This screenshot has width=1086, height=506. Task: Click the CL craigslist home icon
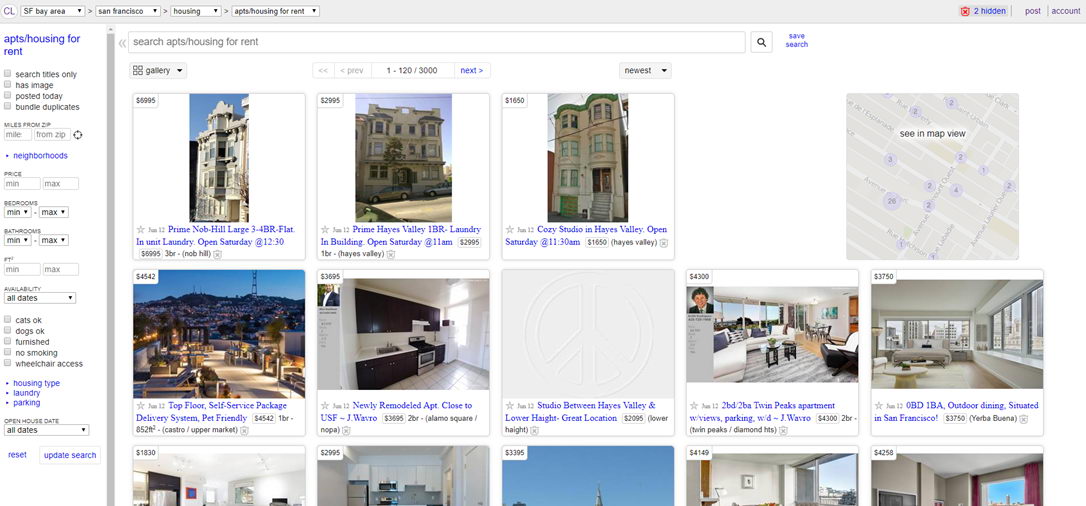[9, 11]
